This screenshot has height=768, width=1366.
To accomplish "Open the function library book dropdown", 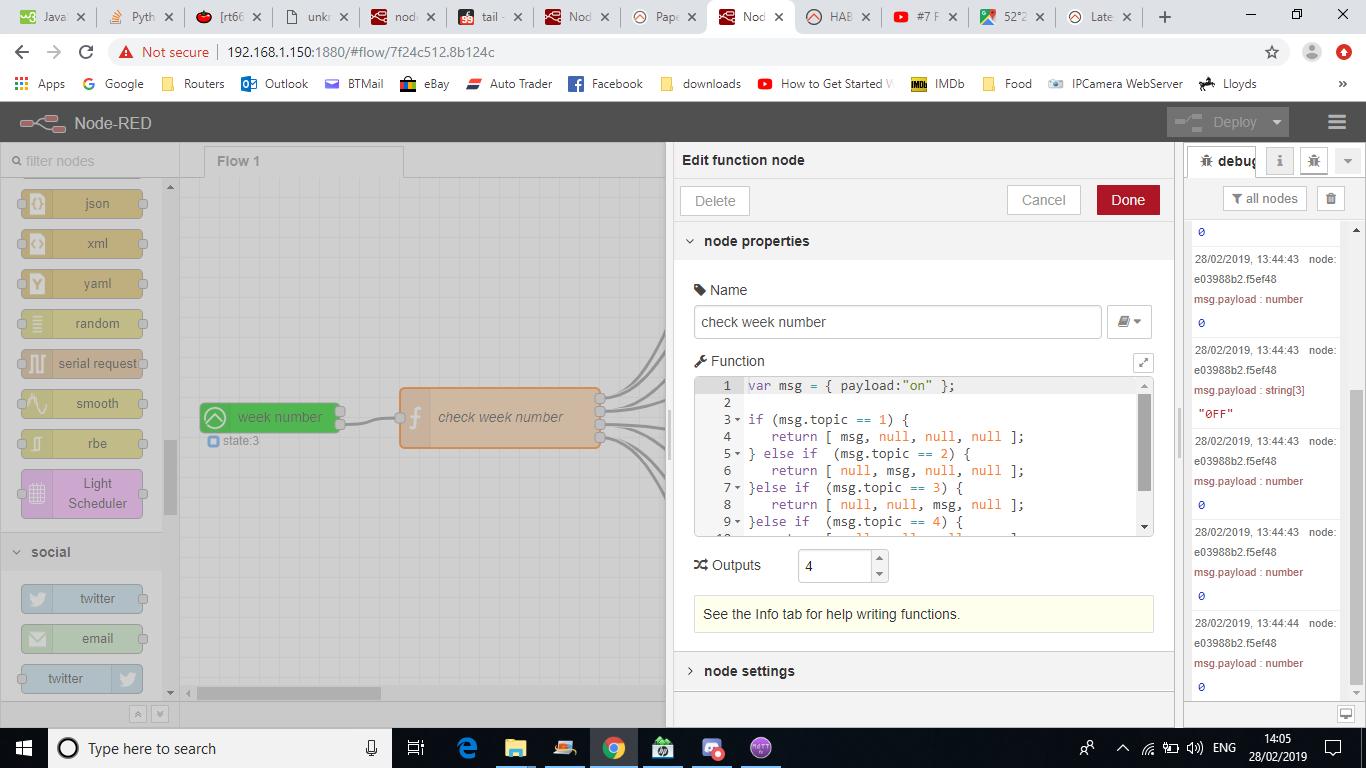I will [1129, 322].
